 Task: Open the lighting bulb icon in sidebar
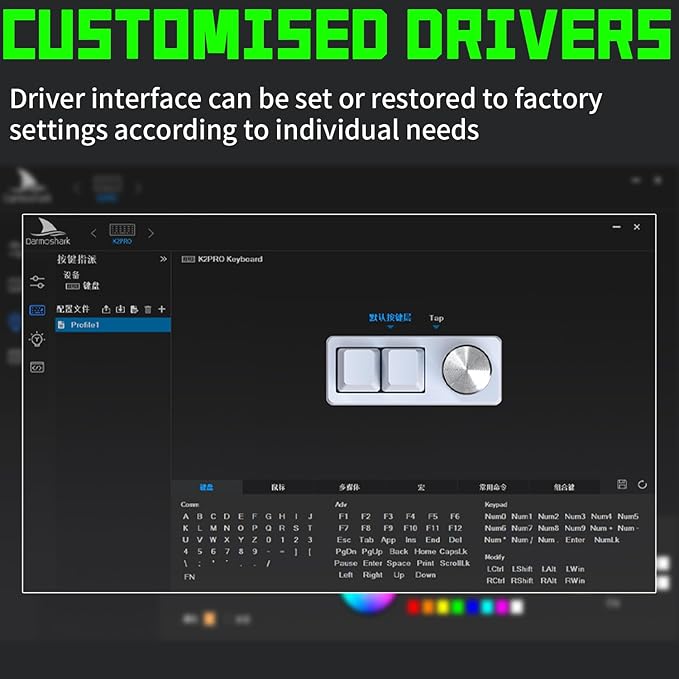37,339
